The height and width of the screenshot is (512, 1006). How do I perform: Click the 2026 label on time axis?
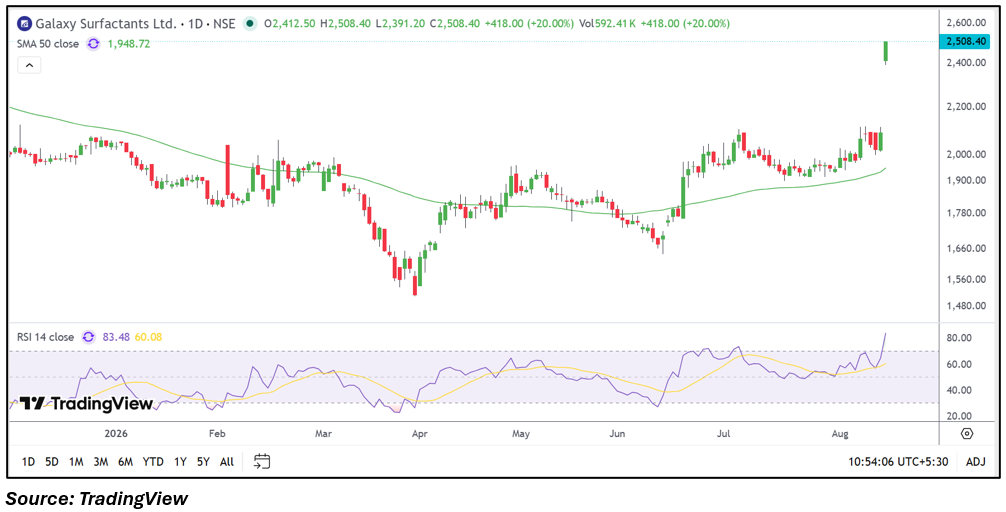[116, 434]
